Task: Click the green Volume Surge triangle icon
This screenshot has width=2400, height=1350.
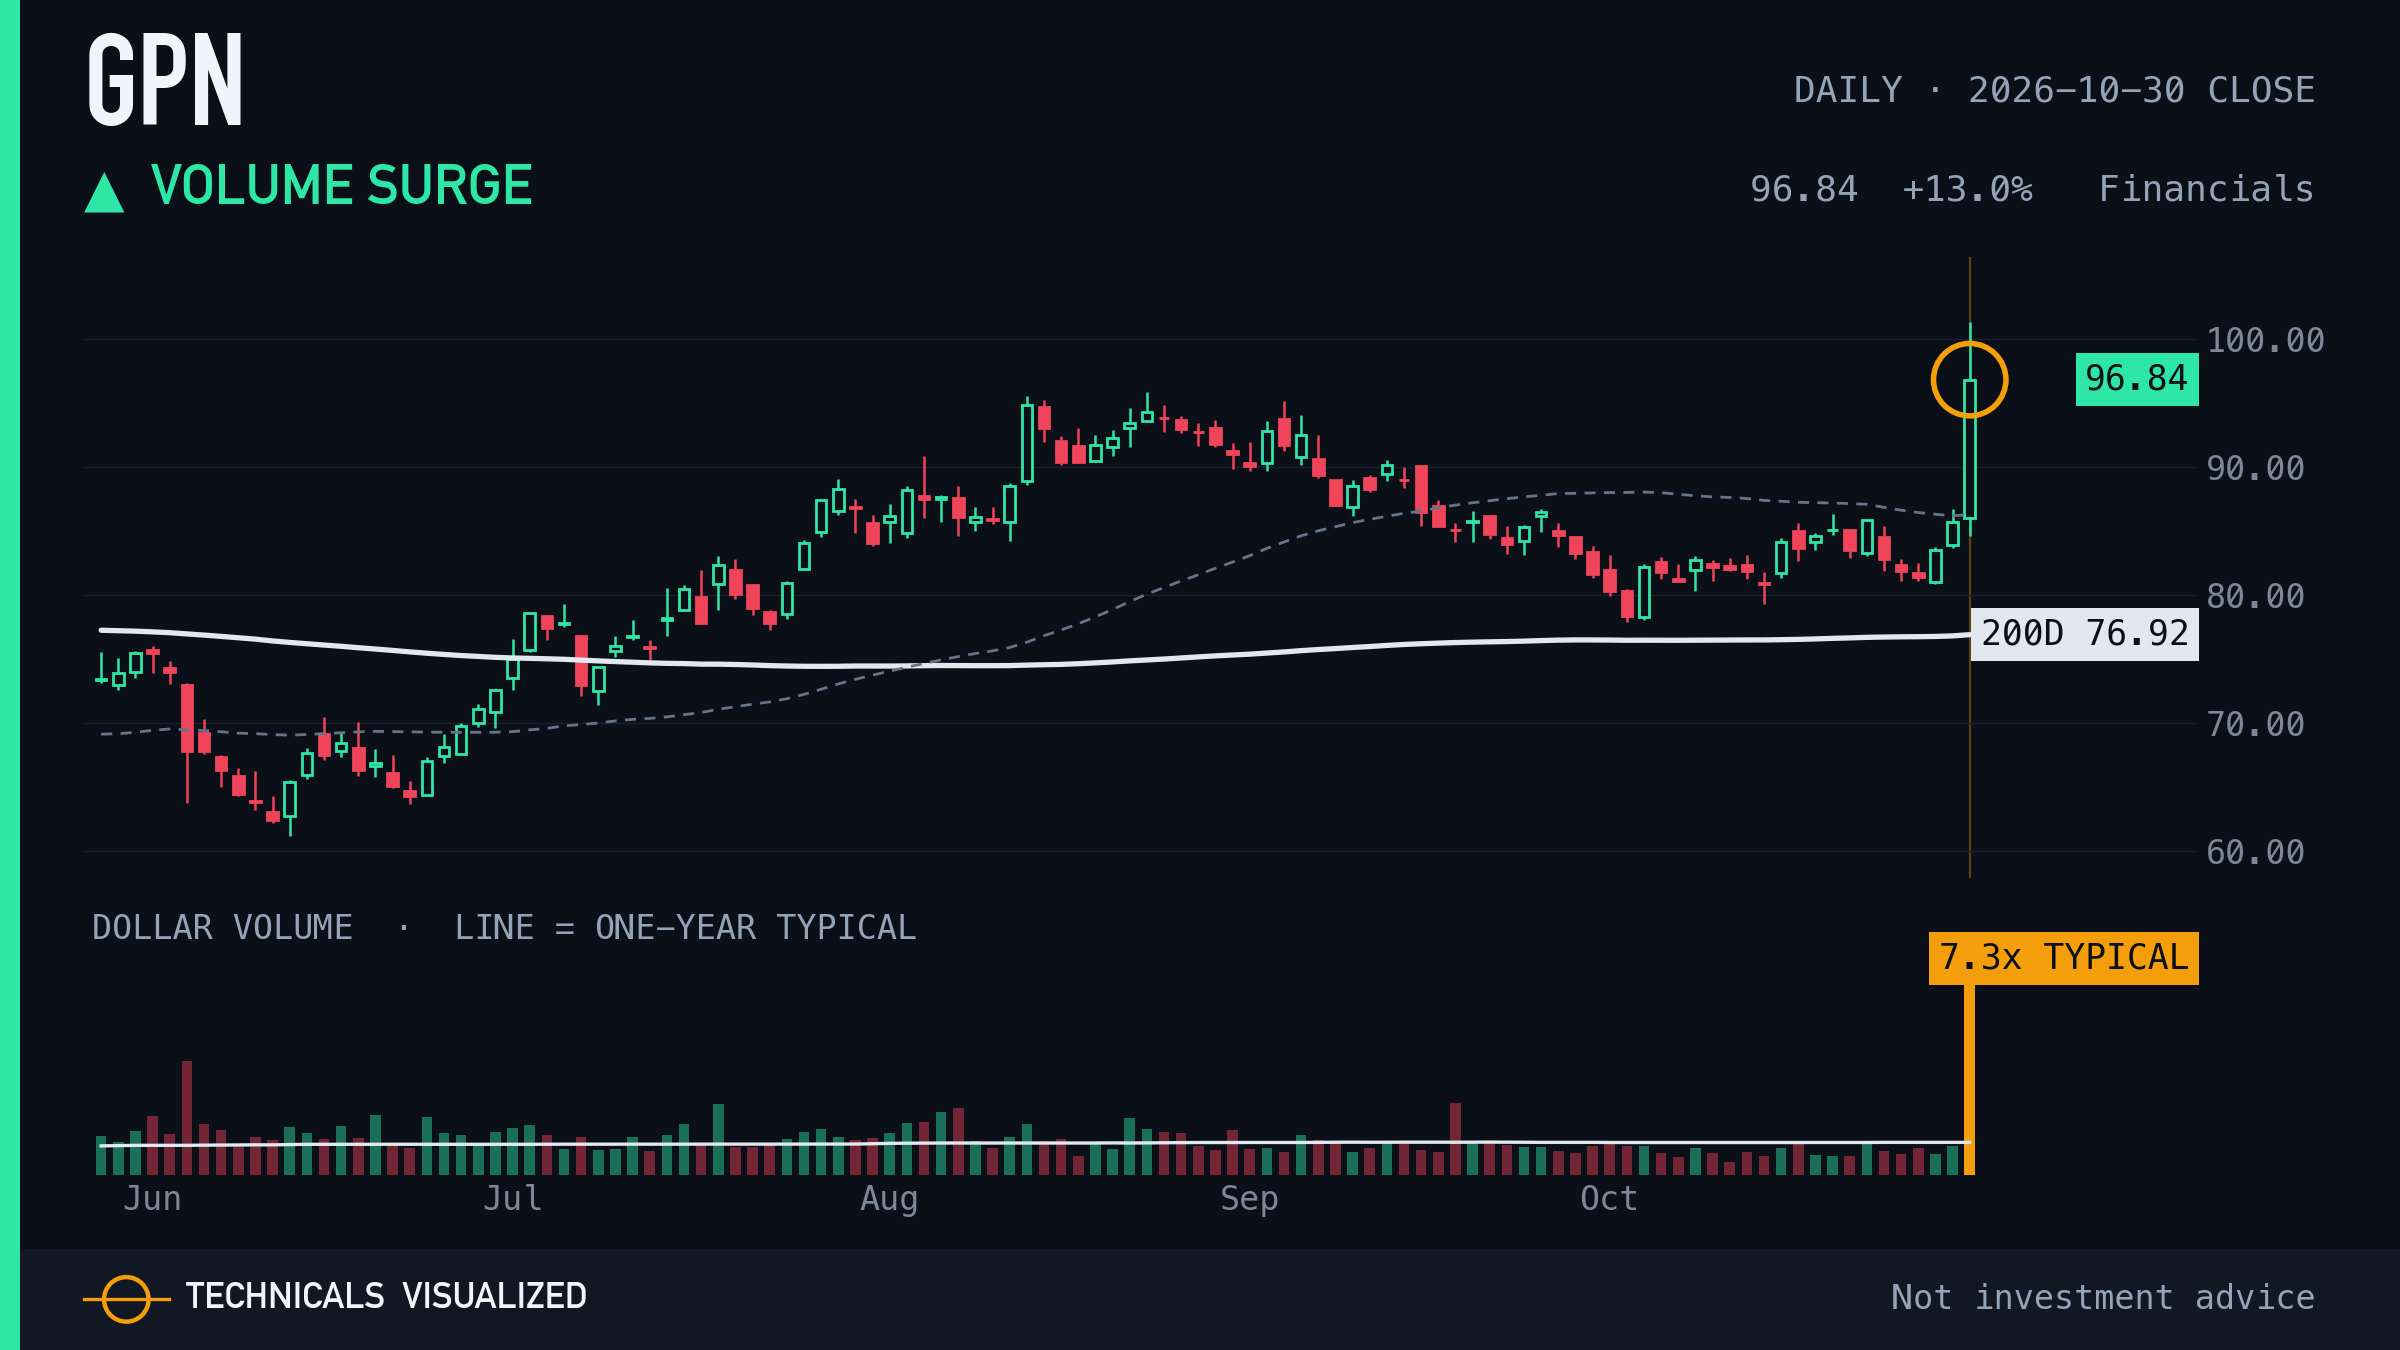Action: pyautogui.click(x=104, y=192)
